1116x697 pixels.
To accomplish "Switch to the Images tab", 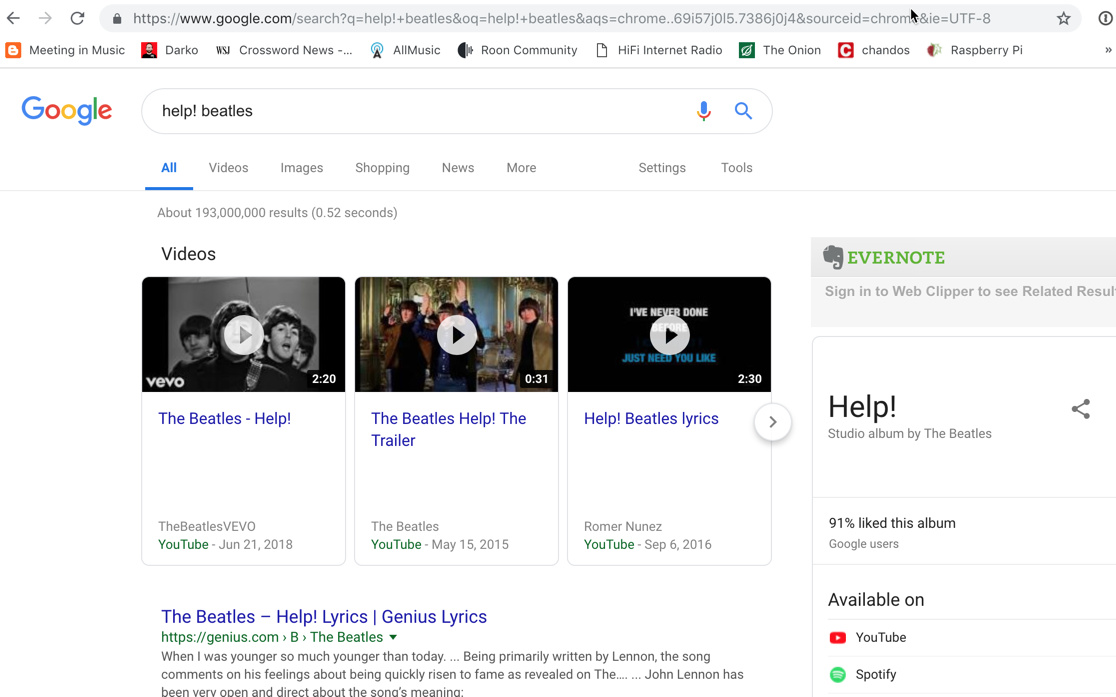I will click(301, 168).
